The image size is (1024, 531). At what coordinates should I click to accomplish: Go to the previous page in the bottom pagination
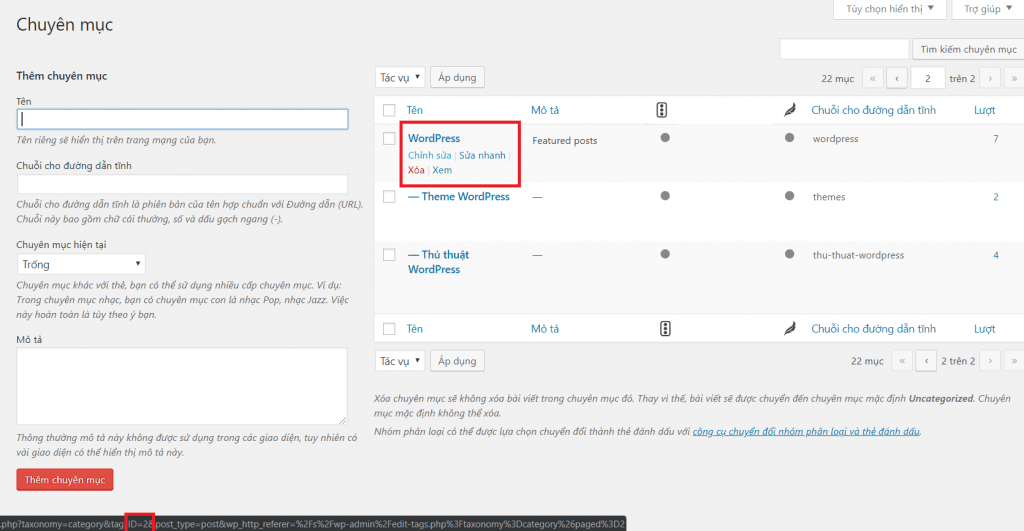pyautogui.click(x=926, y=361)
